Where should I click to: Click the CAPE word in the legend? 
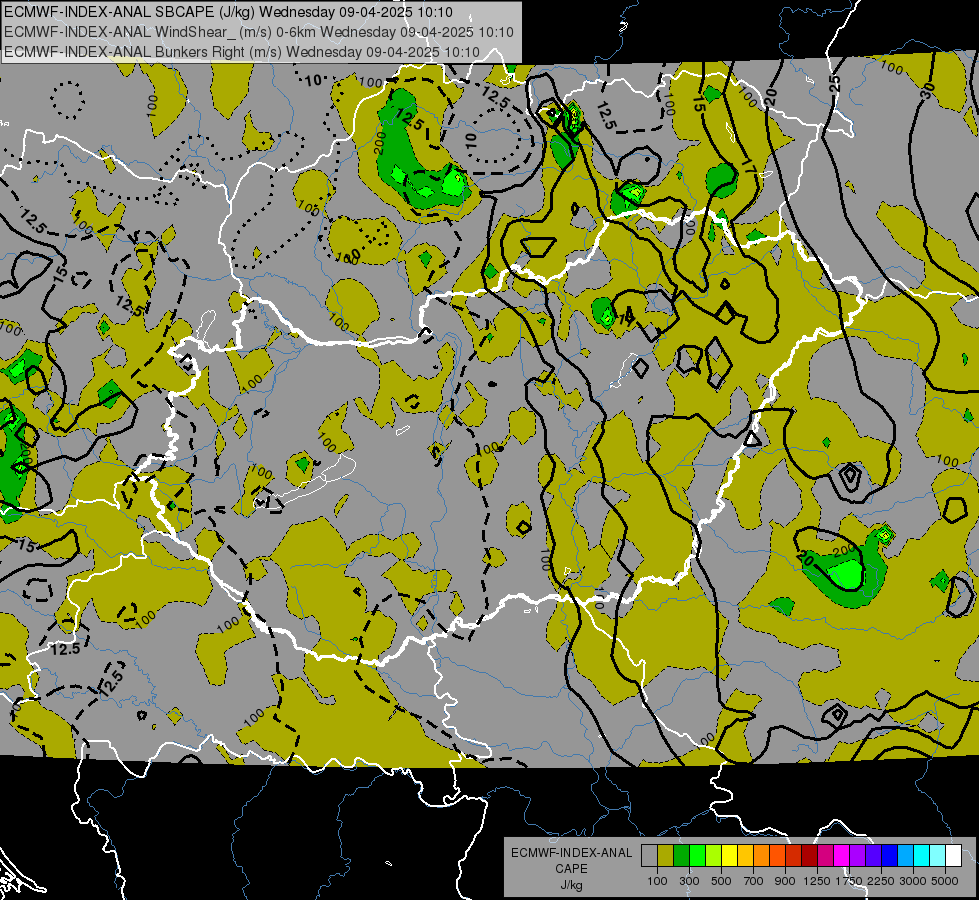tap(571, 869)
